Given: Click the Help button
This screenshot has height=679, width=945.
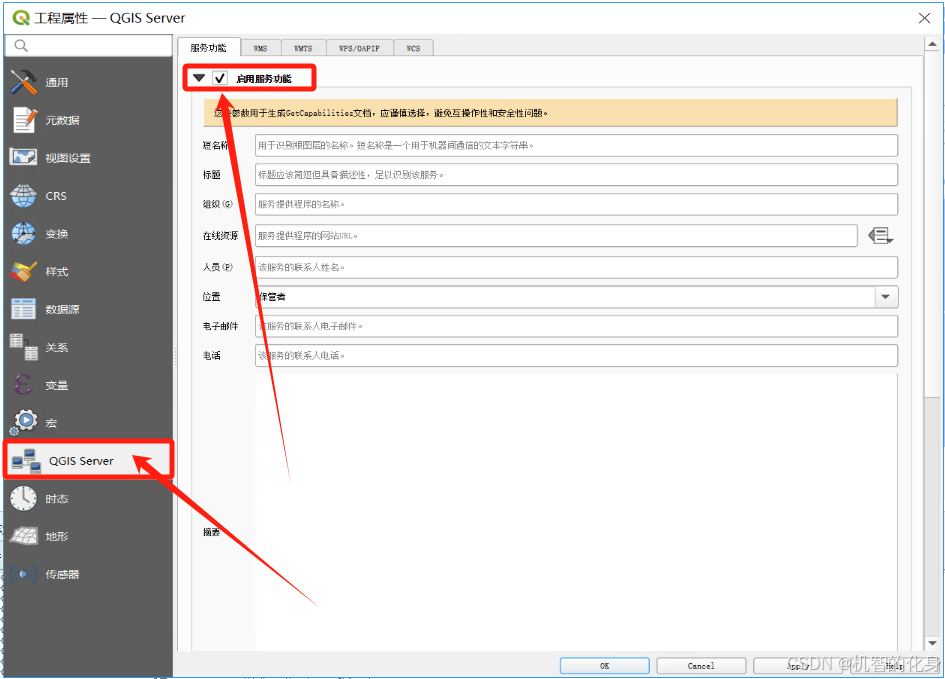Looking at the screenshot, I should point(894,666).
